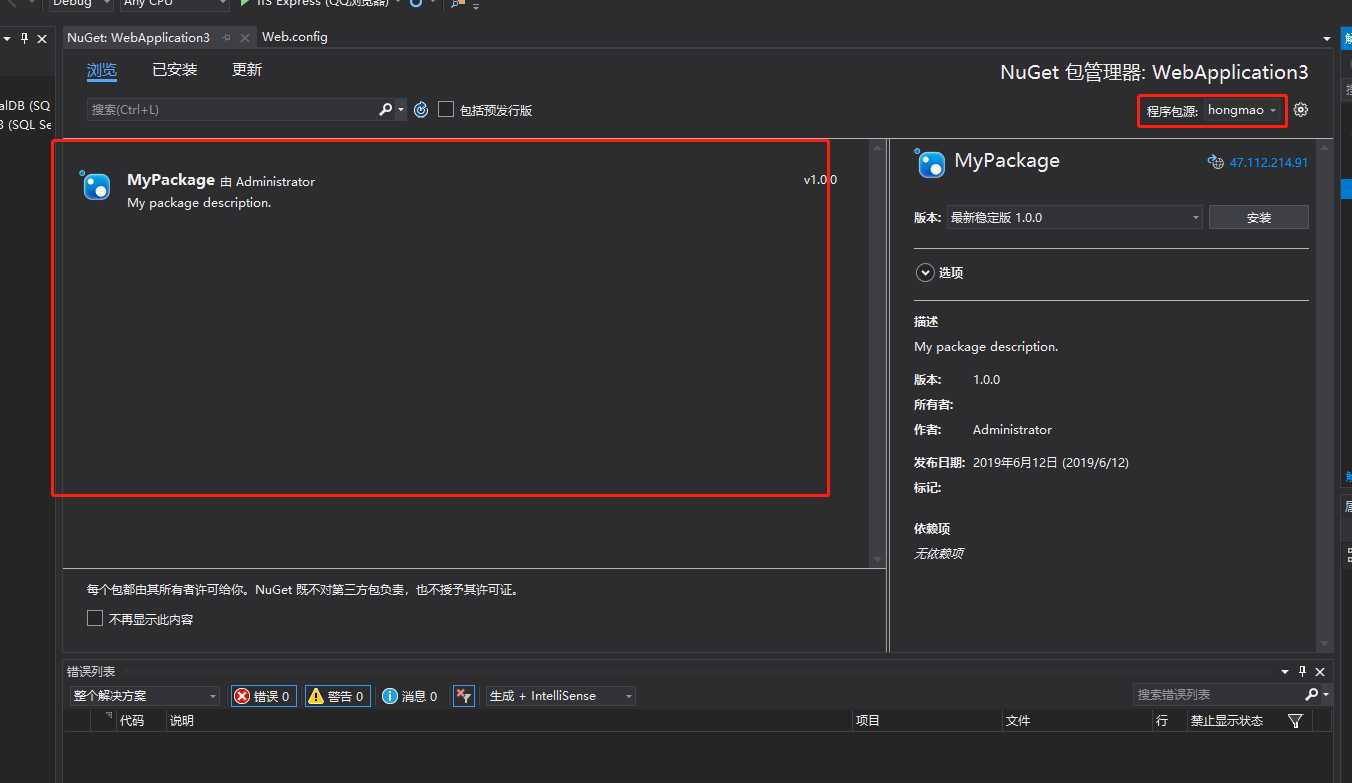The height and width of the screenshot is (783, 1352).
Task: Toggle the errors filter in Error List
Action: click(263, 696)
